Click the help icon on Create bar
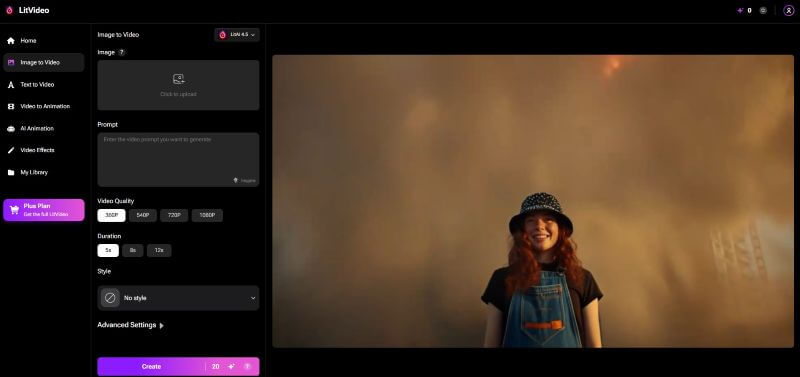 click(x=247, y=366)
